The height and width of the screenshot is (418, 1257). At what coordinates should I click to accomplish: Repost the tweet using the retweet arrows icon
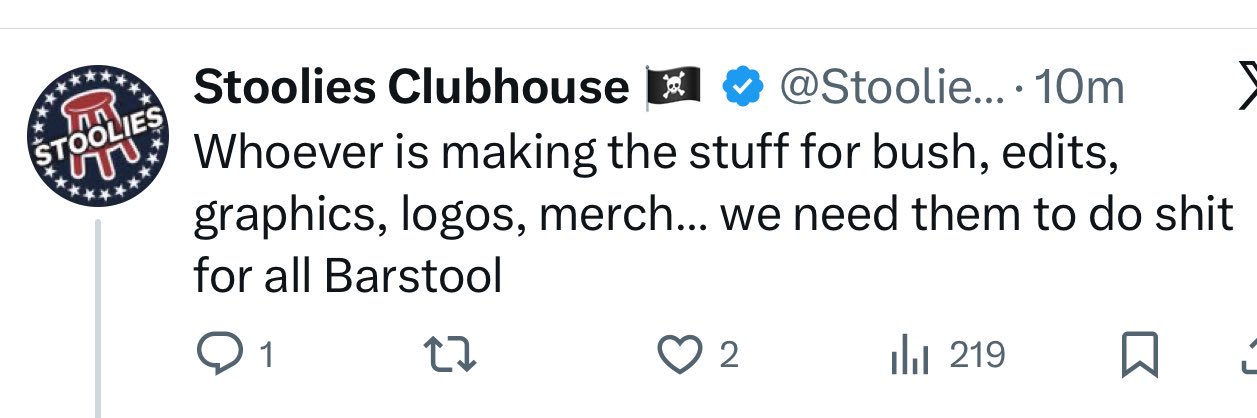(450, 356)
